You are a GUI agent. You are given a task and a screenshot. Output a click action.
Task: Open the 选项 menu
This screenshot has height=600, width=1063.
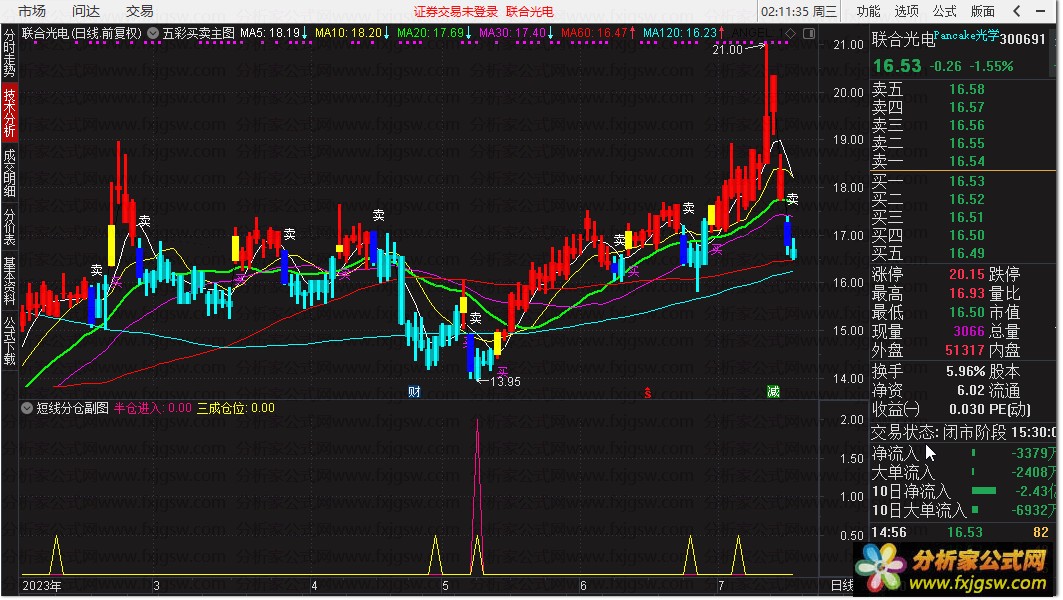(906, 11)
